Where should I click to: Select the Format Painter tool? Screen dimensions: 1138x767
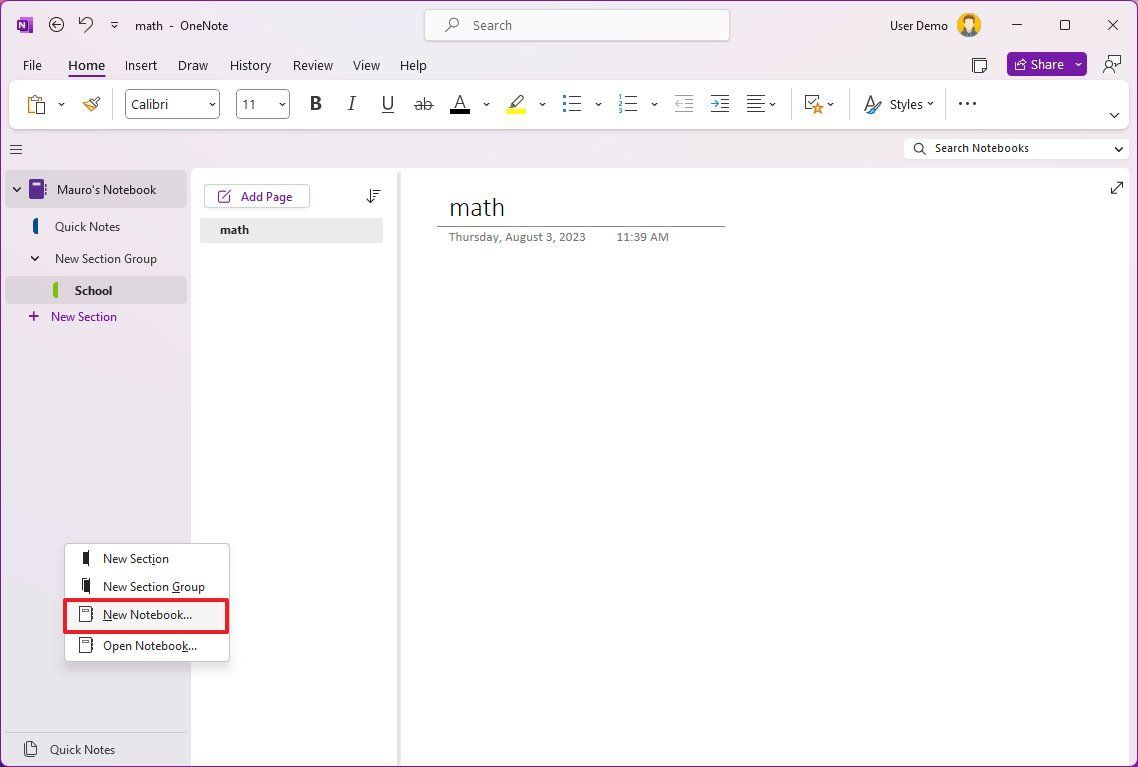[91, 103]
